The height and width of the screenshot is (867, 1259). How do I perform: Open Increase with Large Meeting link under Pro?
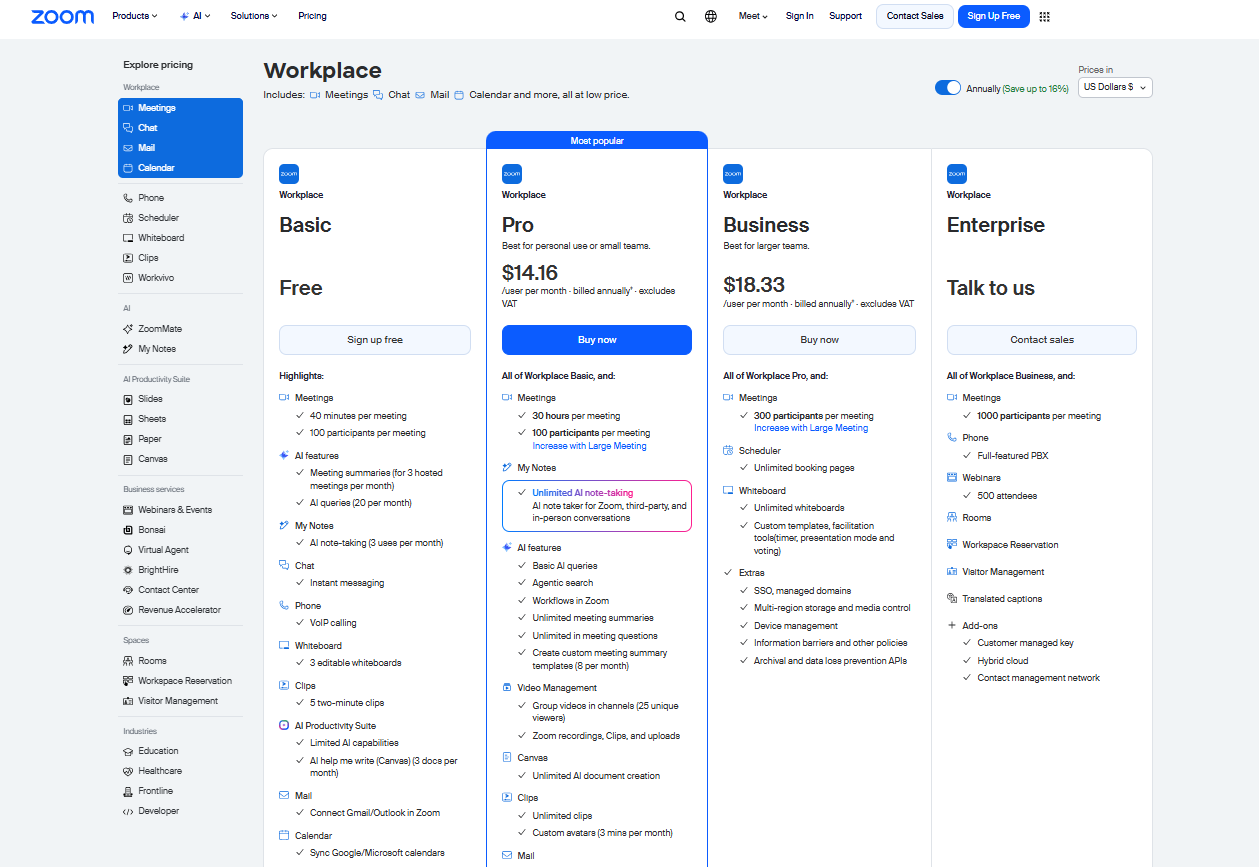(x=589, y=446)
